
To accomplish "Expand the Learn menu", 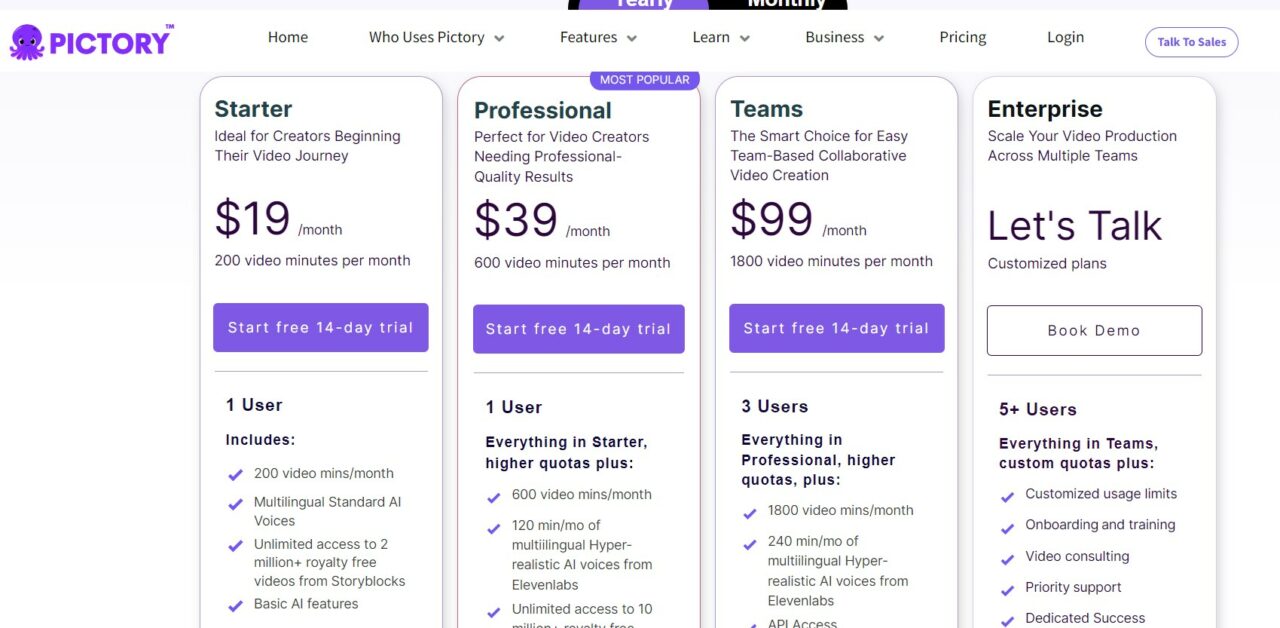I will [747, 37].
